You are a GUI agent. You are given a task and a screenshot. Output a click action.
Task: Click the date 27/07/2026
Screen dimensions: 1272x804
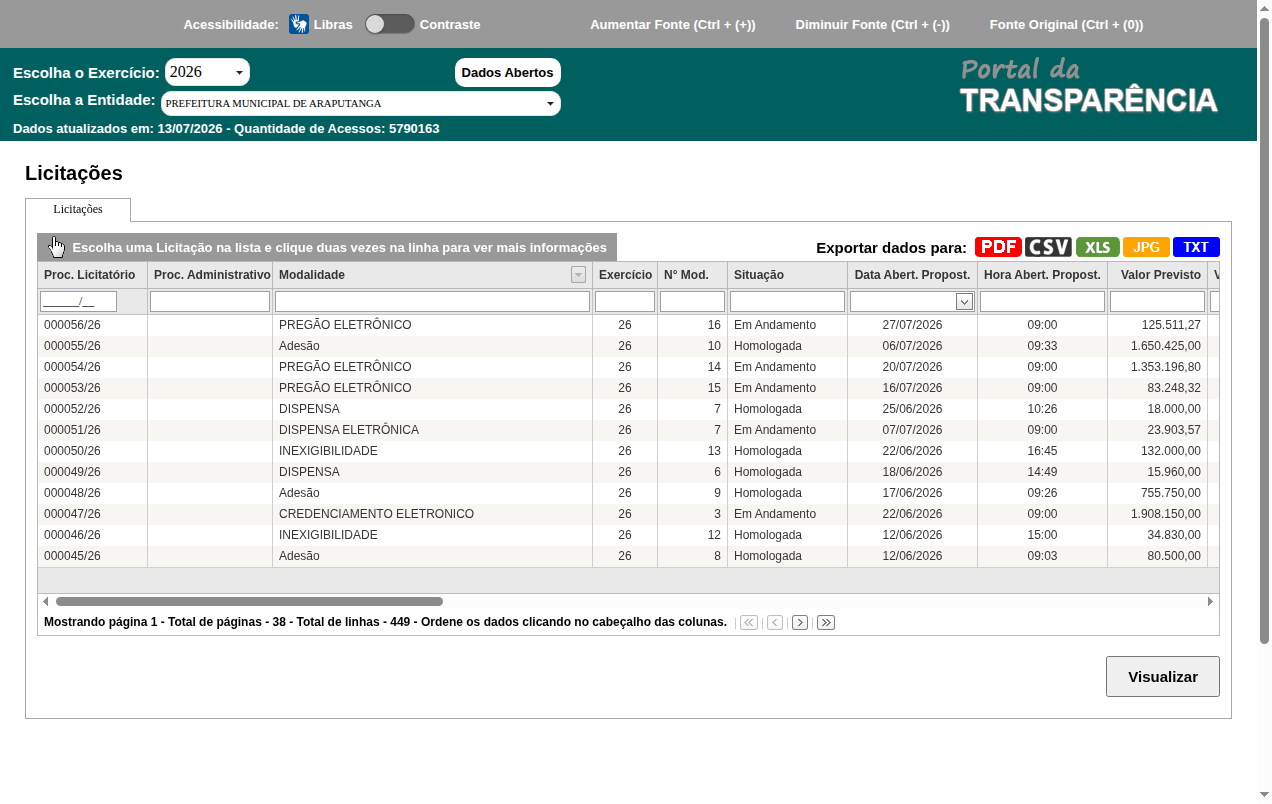(912, 325)
